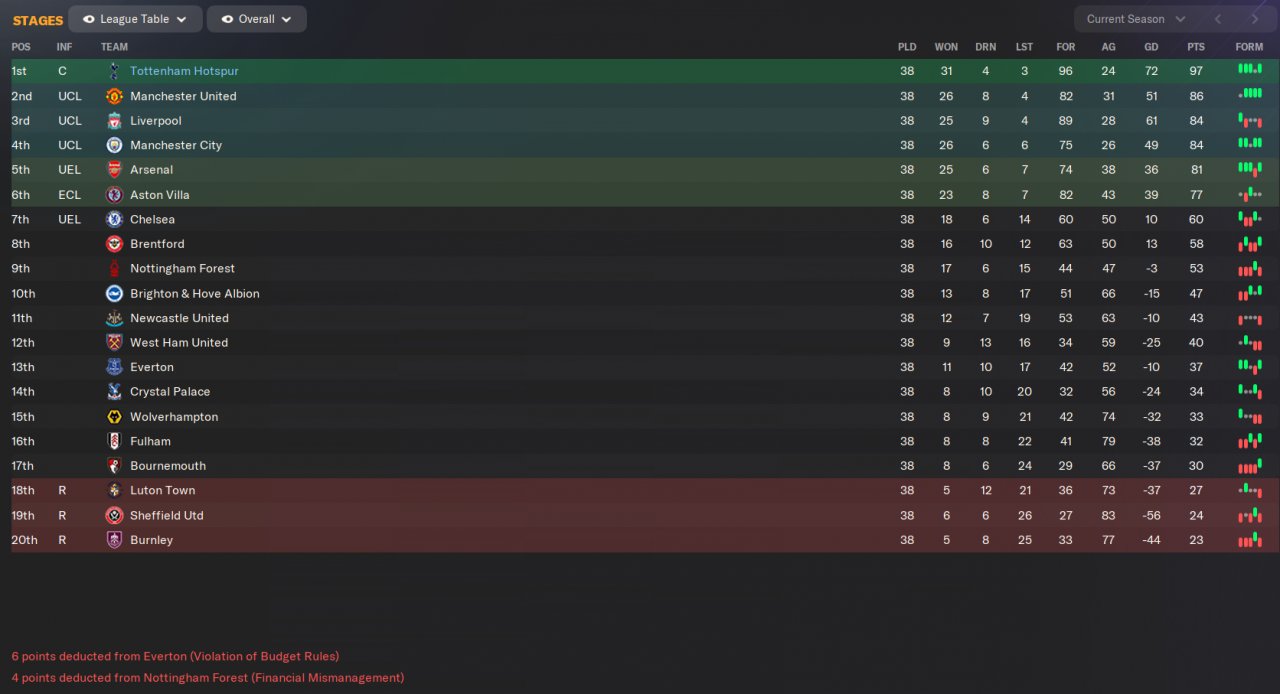Go to the previous season arrow
This screenshot has height=694, width=1280.
(x=1217, y=19)
